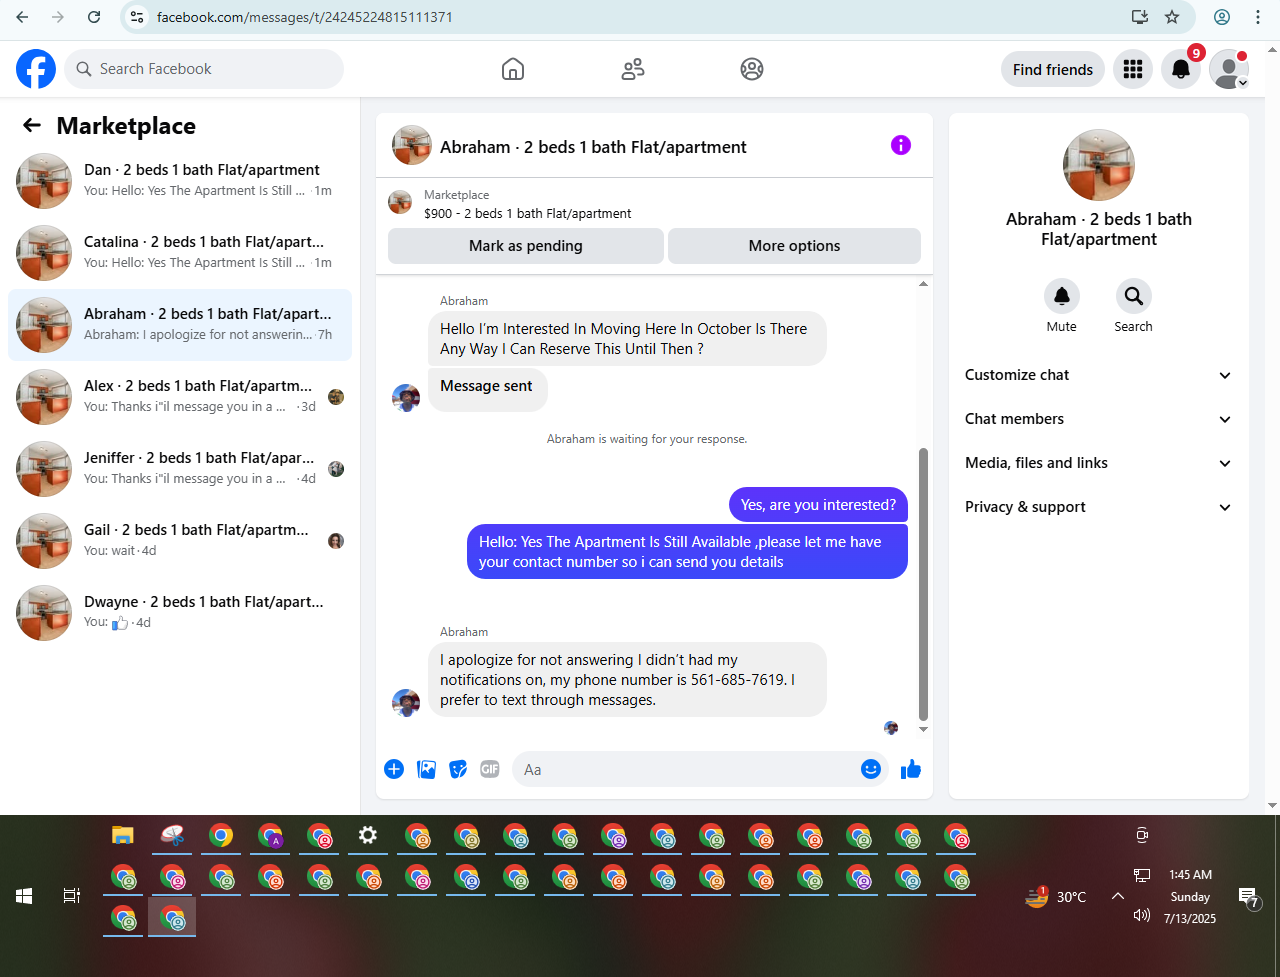1280x977 pixels.
Task: Expand the Customize chat section
Action: (x=1098, y=375)
